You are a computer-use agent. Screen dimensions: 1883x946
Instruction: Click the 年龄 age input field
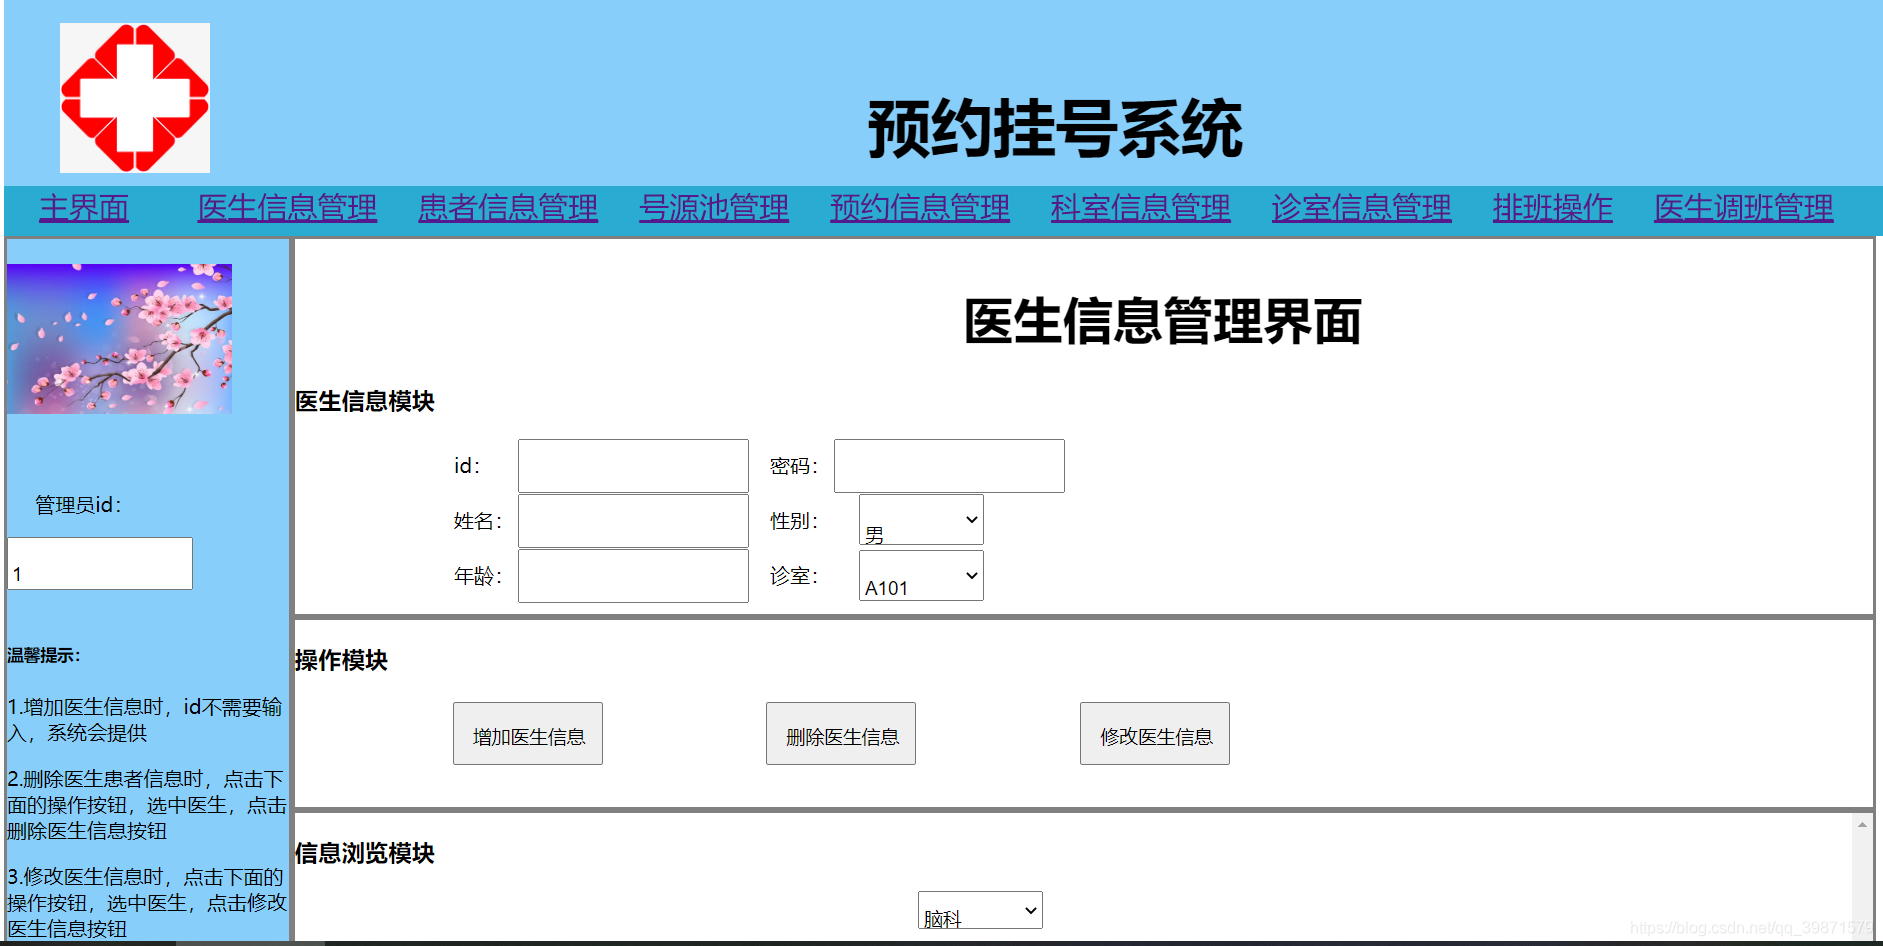click(632, 575)
